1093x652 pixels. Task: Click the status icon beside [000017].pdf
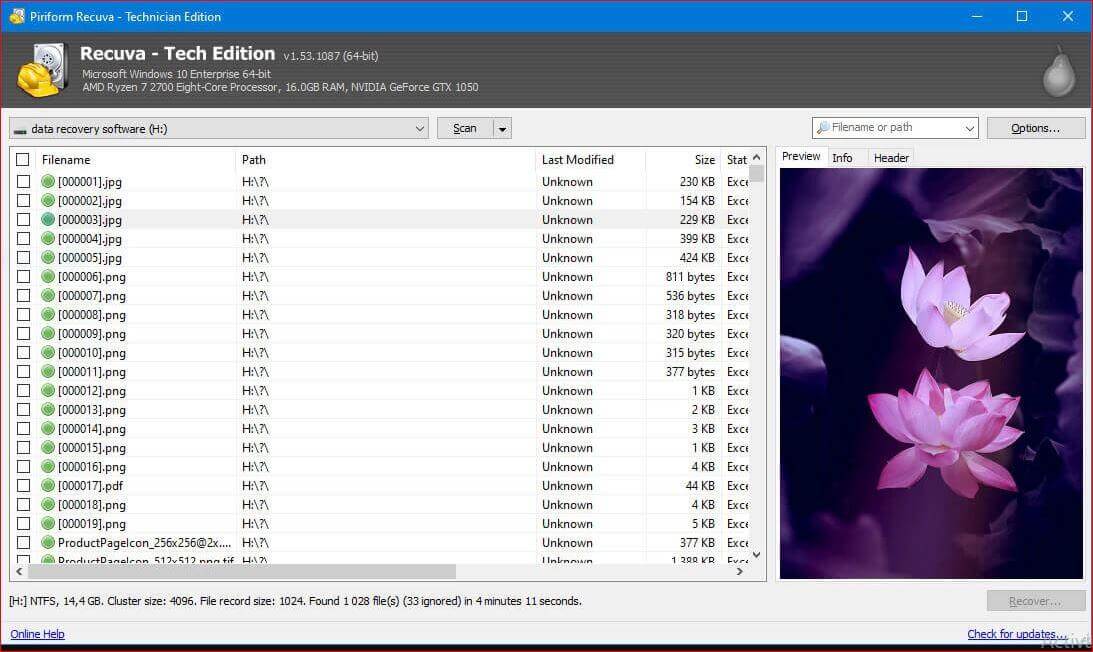(x=48, y=486)
